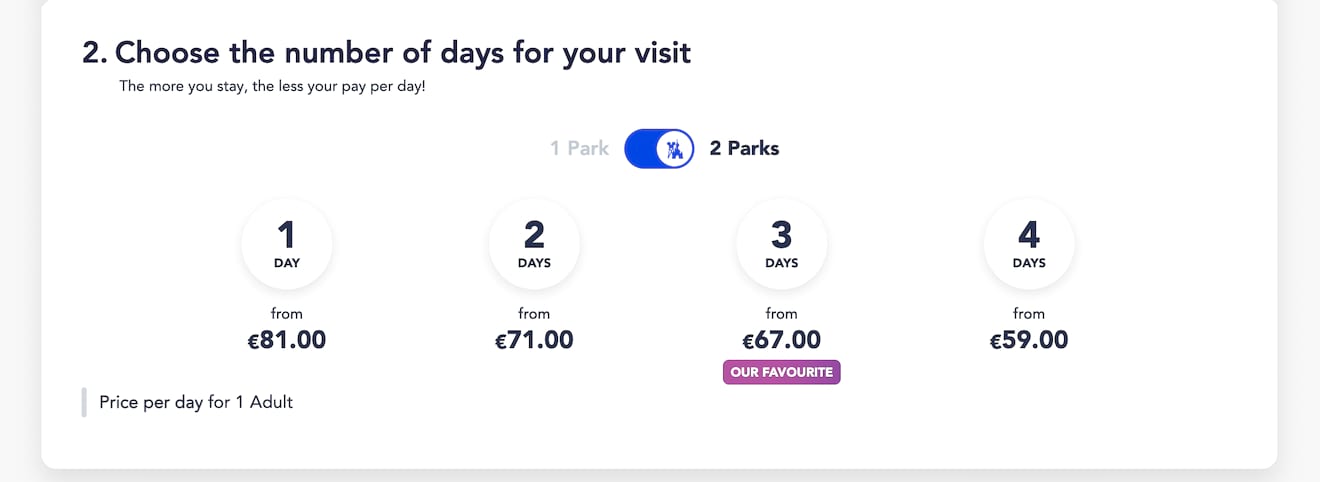This screenshot has width=1320, height=482.
Task: Click the €71.00 price
Action: click(534, 340)
